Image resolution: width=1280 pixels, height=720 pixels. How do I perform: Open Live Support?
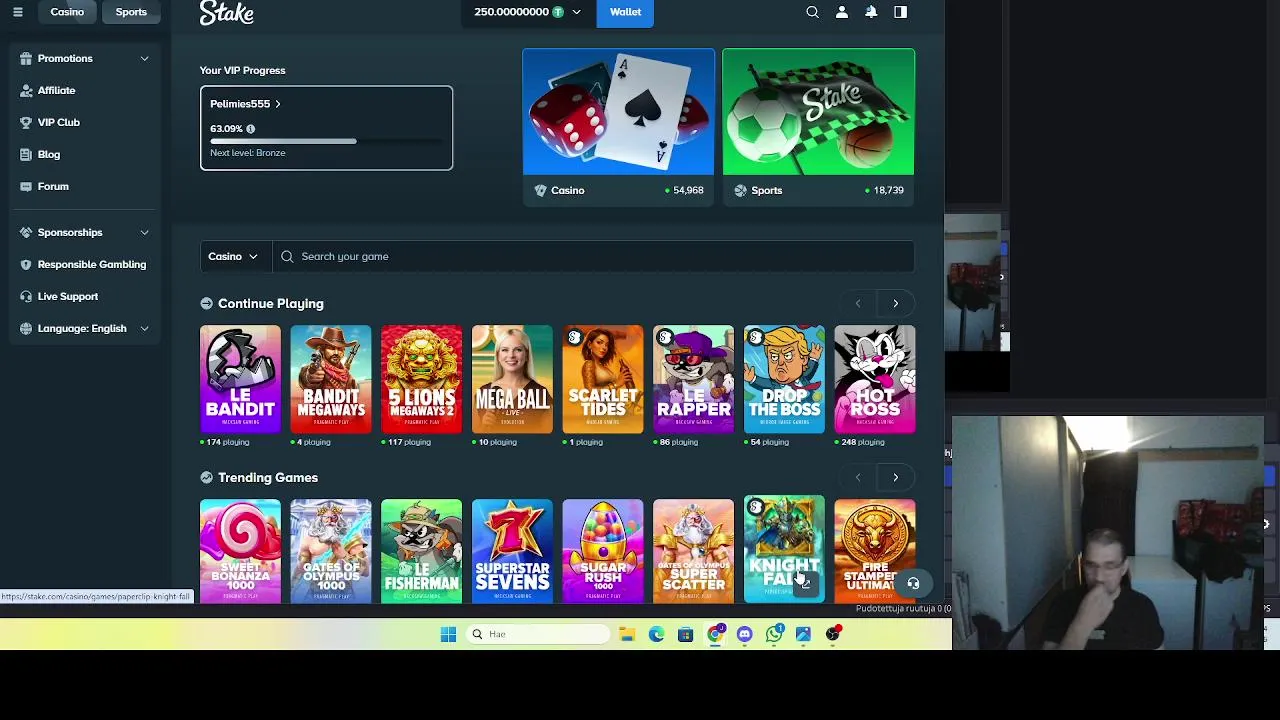[67, 296]
